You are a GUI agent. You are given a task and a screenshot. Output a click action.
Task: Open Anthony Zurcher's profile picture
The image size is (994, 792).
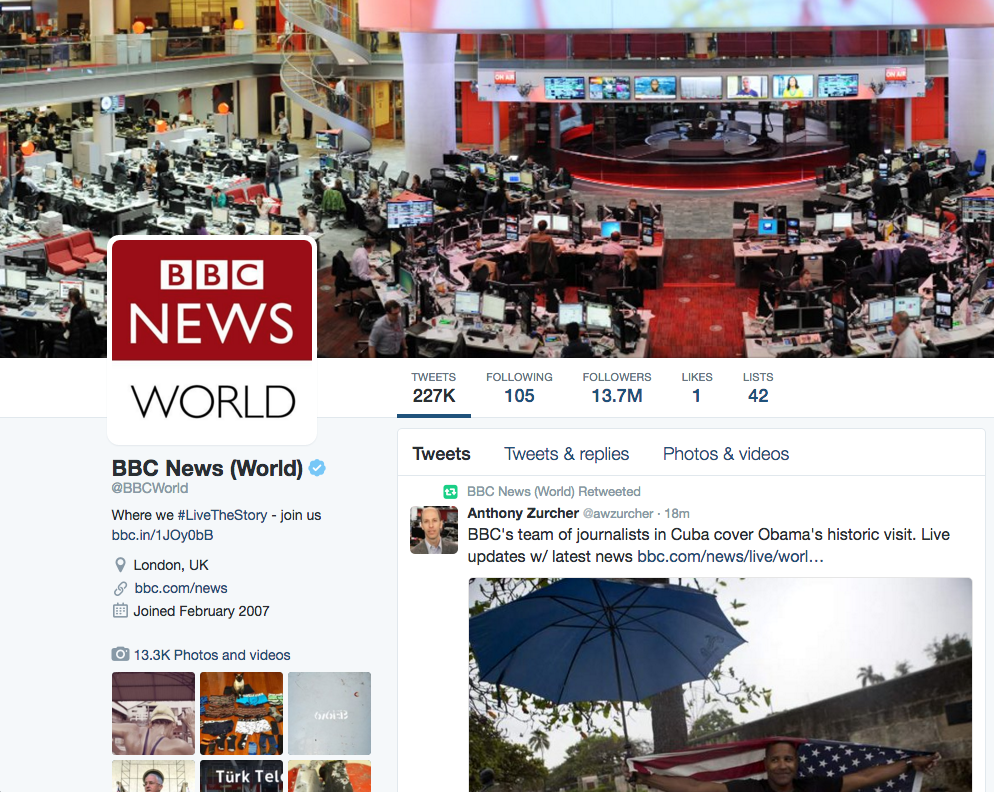(x=434, y=530)
